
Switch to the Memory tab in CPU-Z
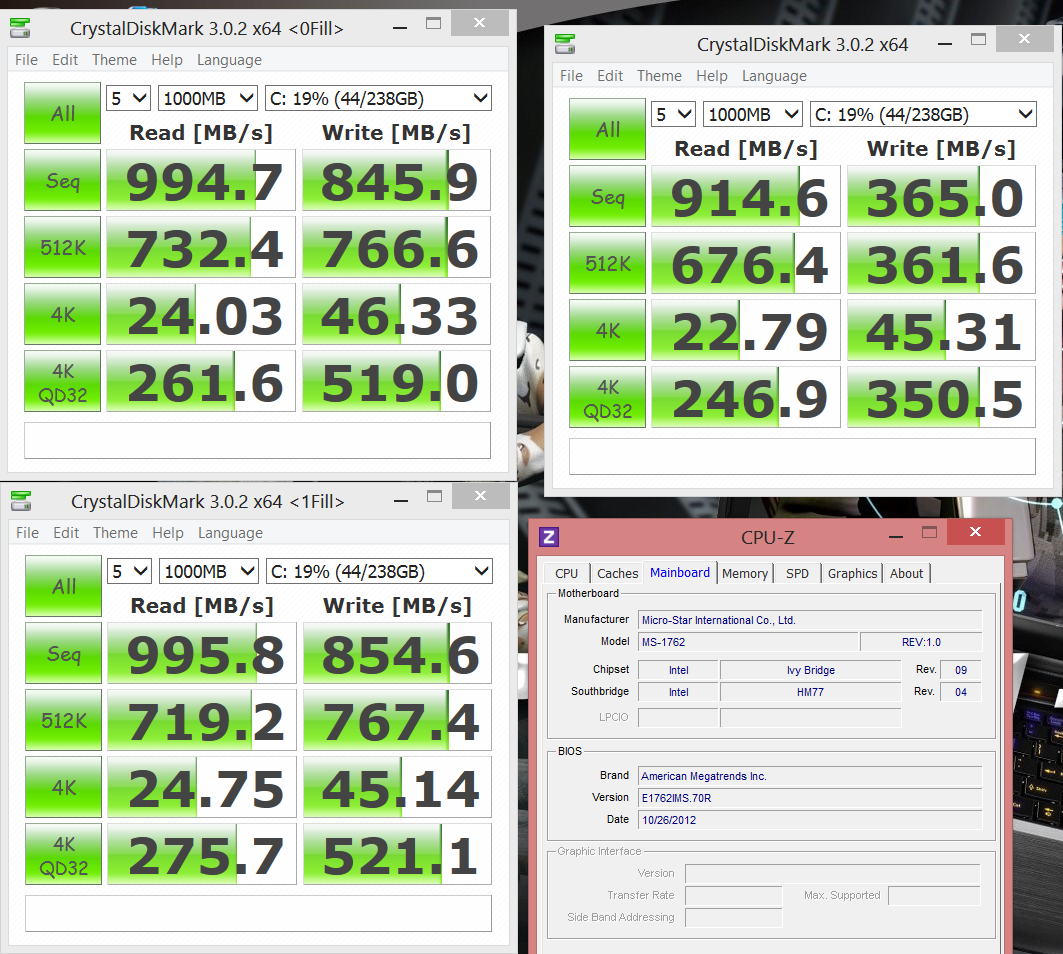(744, 574)
